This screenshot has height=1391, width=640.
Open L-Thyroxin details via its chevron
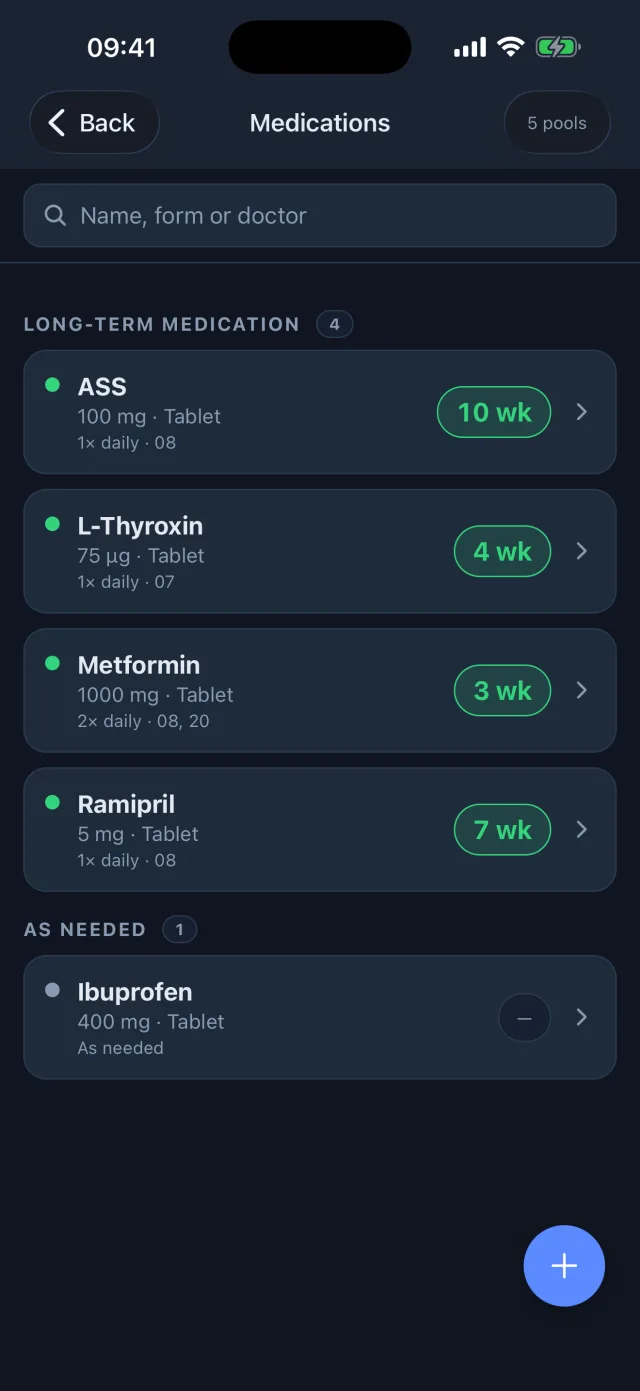pyautogui.click(x=582, y=551)
